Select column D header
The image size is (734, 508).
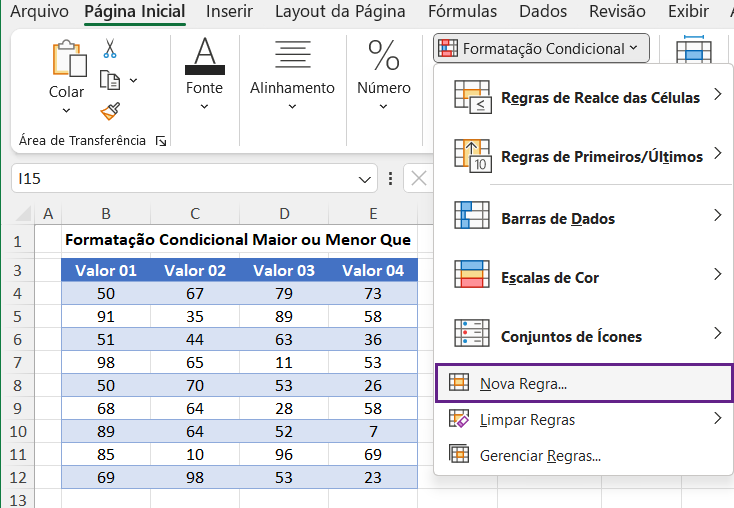click(x=284, y=214)
